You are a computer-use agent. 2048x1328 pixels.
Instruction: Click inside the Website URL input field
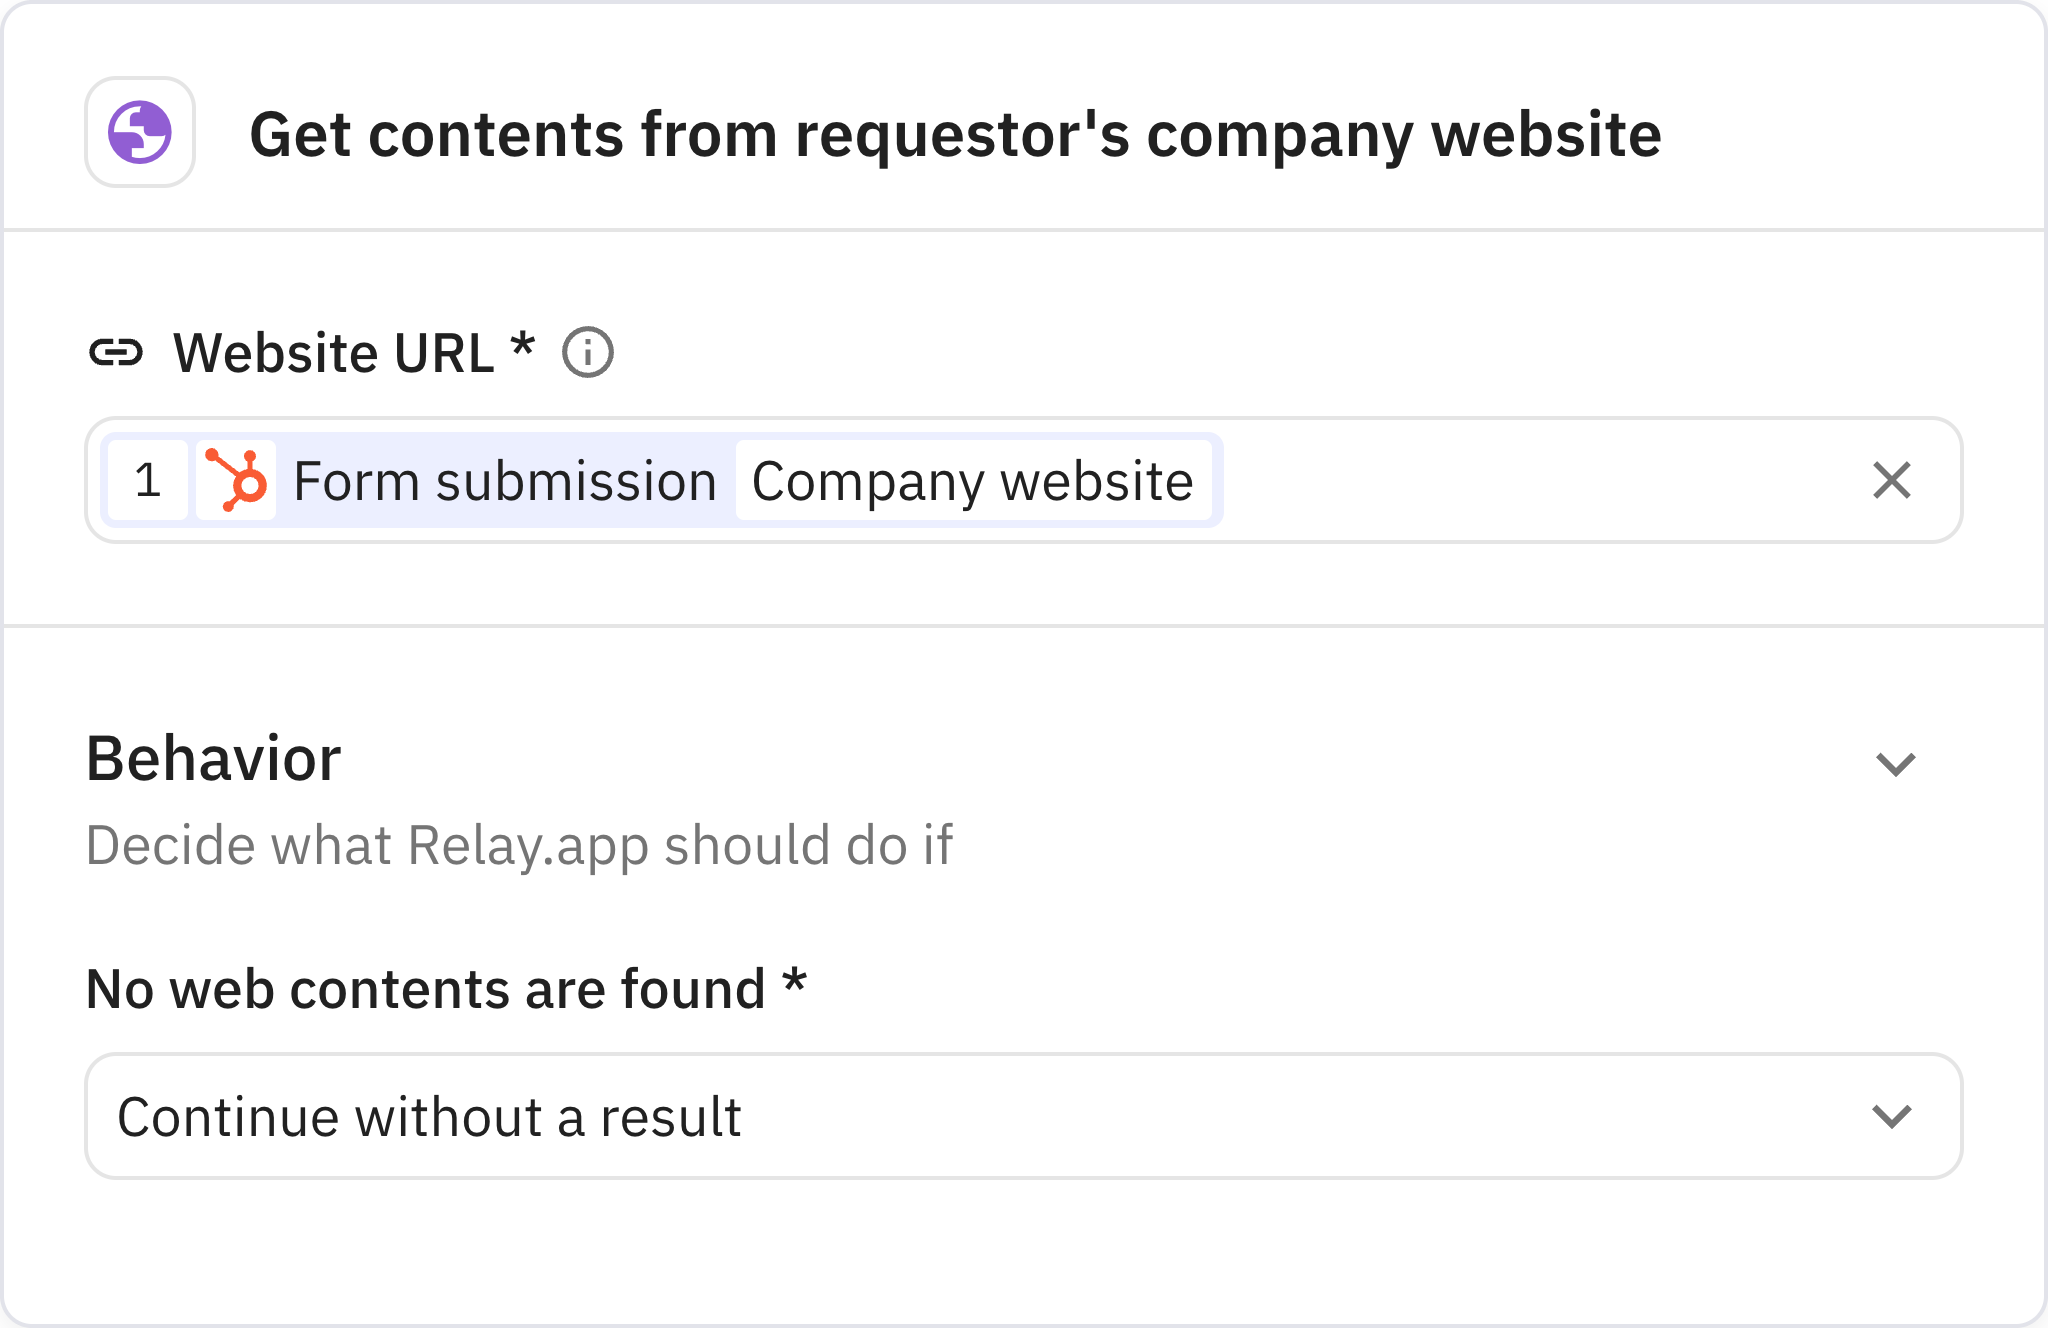[x=1500, y=481]
